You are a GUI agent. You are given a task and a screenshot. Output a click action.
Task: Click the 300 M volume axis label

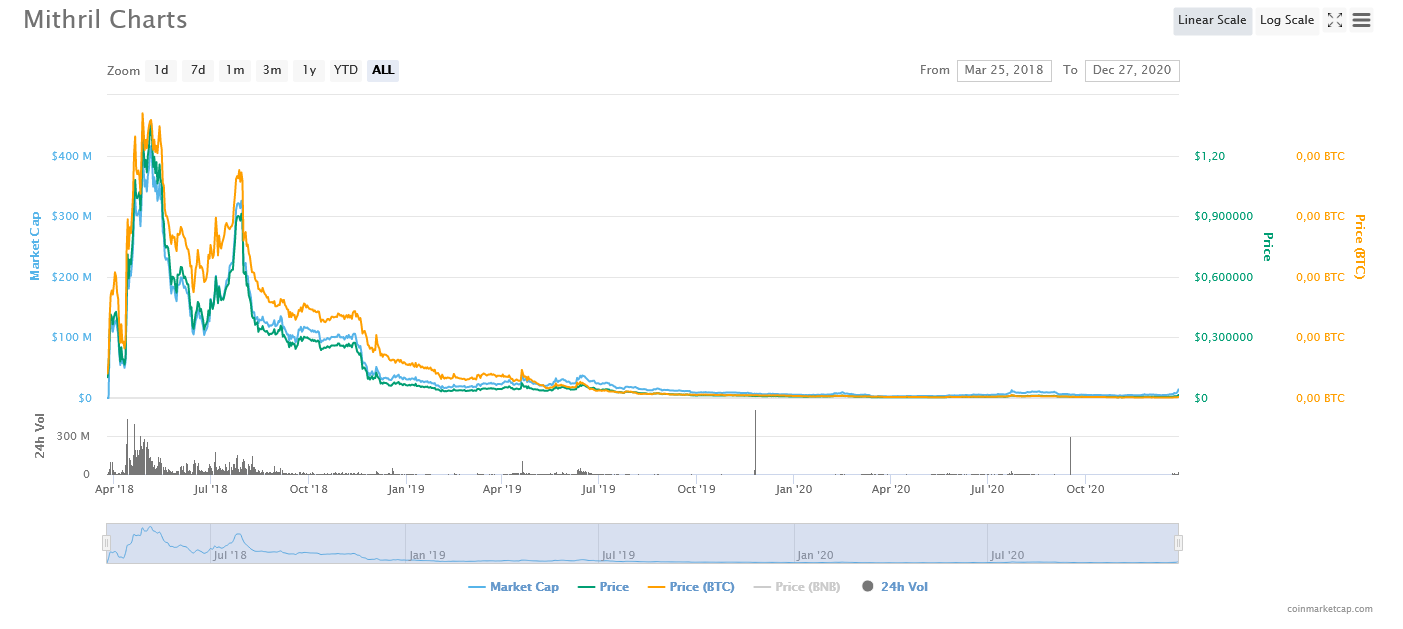click(73, 437)
